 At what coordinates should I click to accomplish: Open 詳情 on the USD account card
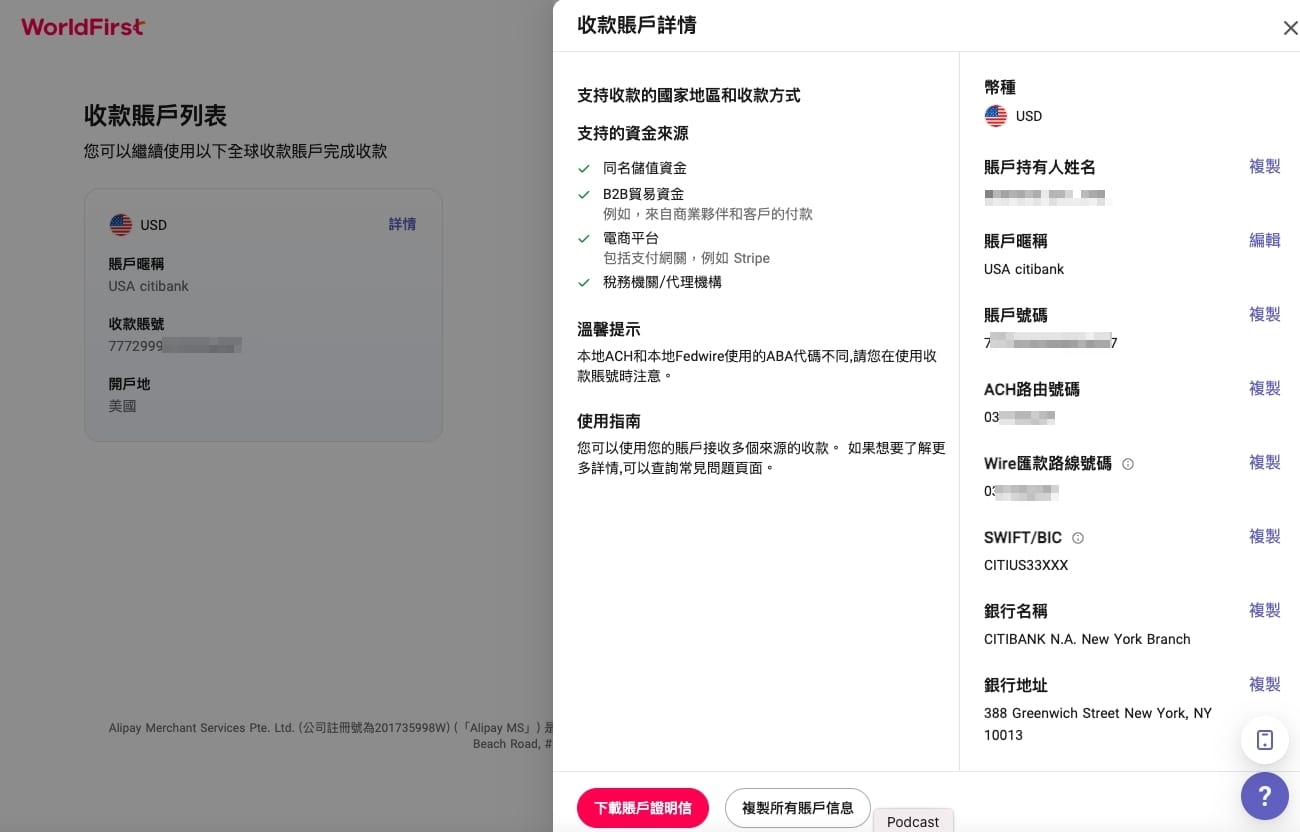(402, 224)
